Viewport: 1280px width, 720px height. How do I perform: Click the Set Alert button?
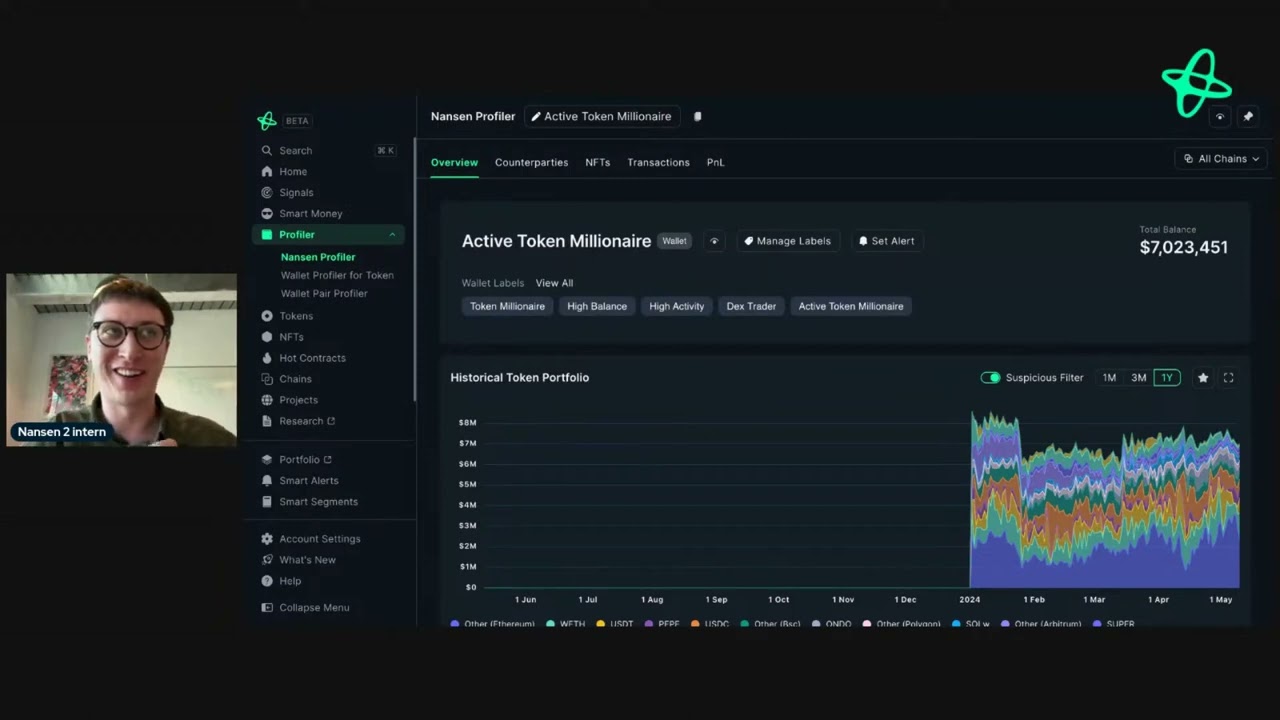pyautogui.click(x=887, y=241)
